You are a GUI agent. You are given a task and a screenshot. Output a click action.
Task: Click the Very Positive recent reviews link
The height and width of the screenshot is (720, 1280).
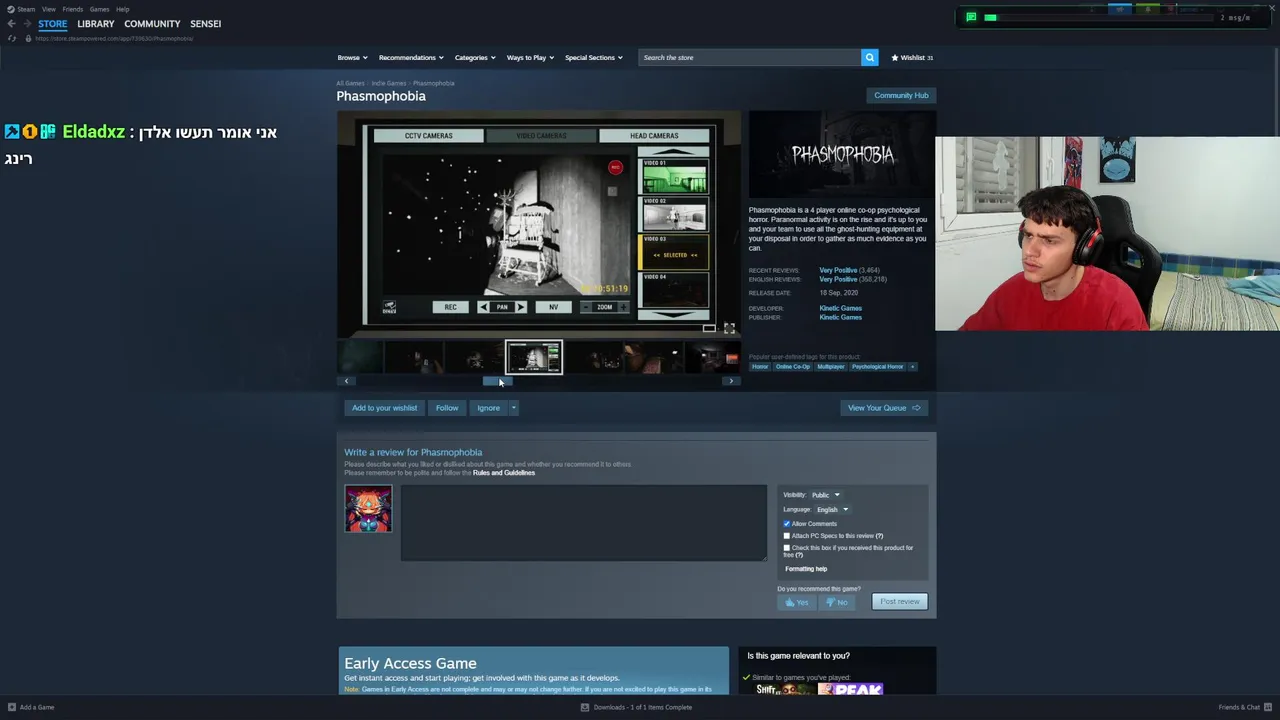pos(838,270)
